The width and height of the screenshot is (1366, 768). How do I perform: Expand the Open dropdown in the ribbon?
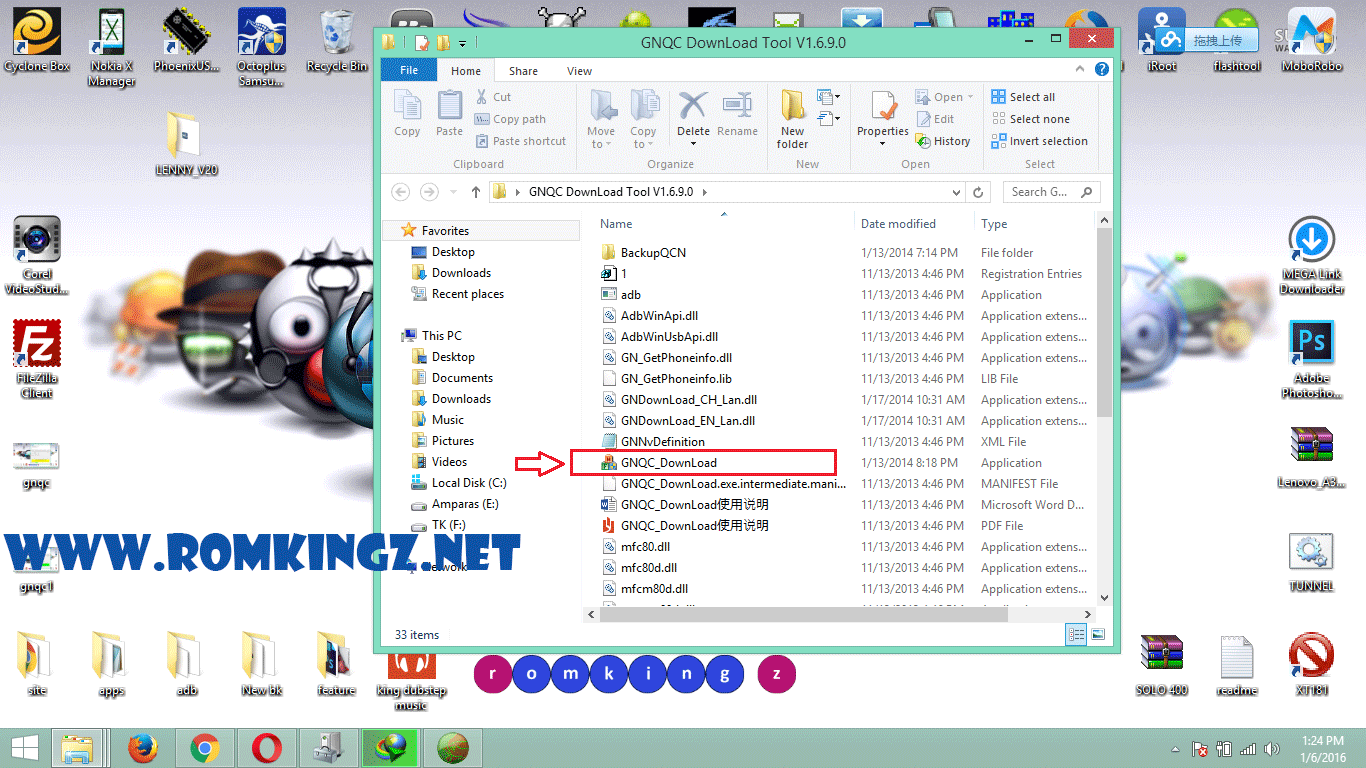[970, 97]
